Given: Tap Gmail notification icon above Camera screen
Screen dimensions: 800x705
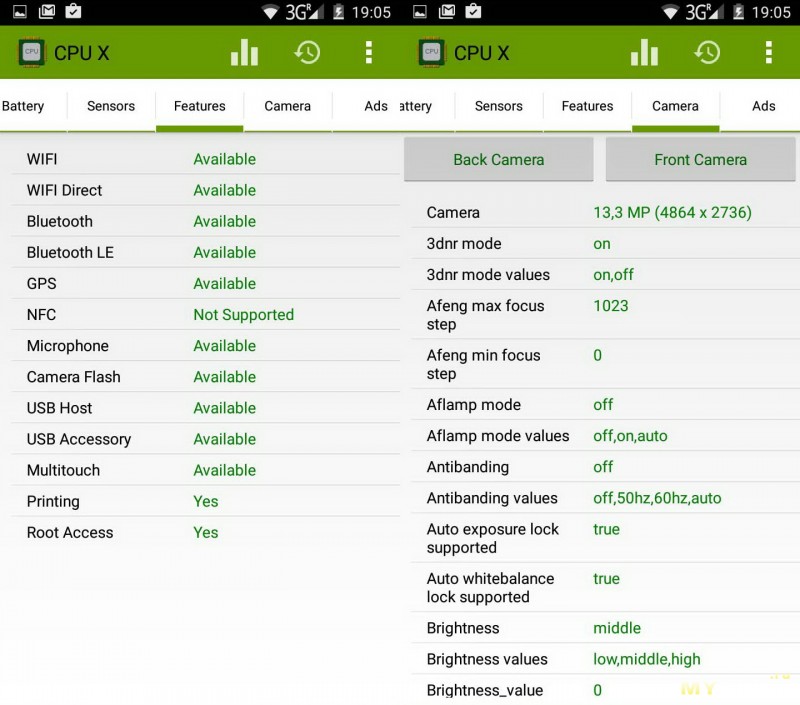Looking at the screenshot, I should tap(447, 11).
